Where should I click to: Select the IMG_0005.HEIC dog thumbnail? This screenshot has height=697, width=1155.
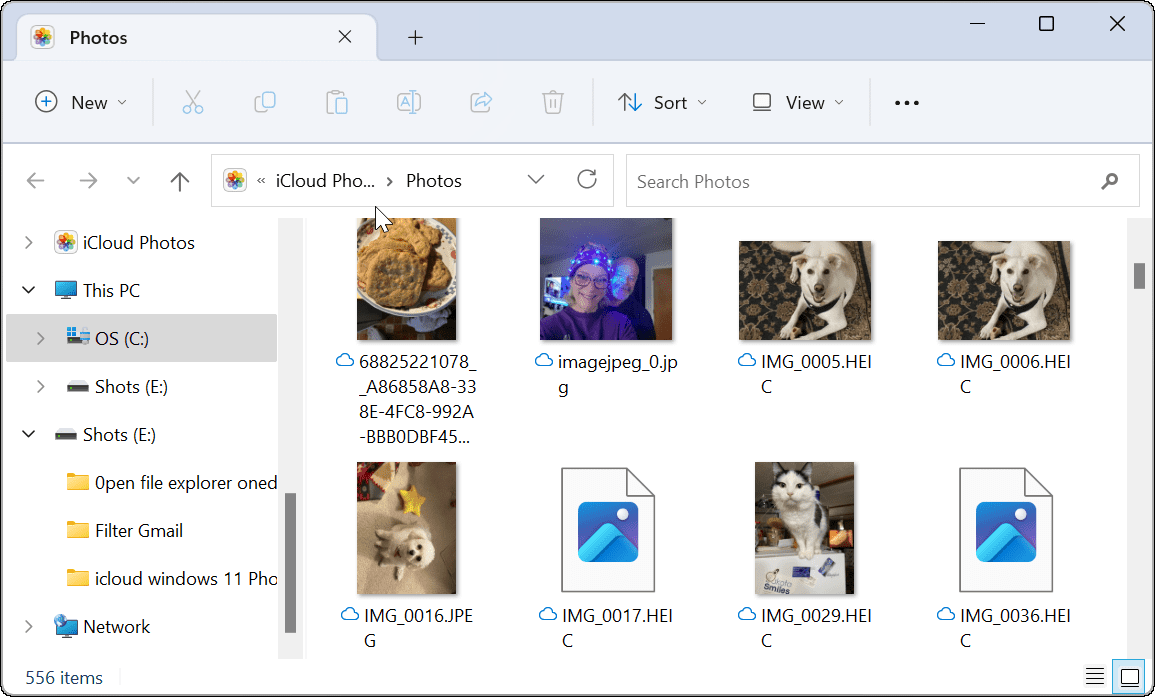coord(804,290)
